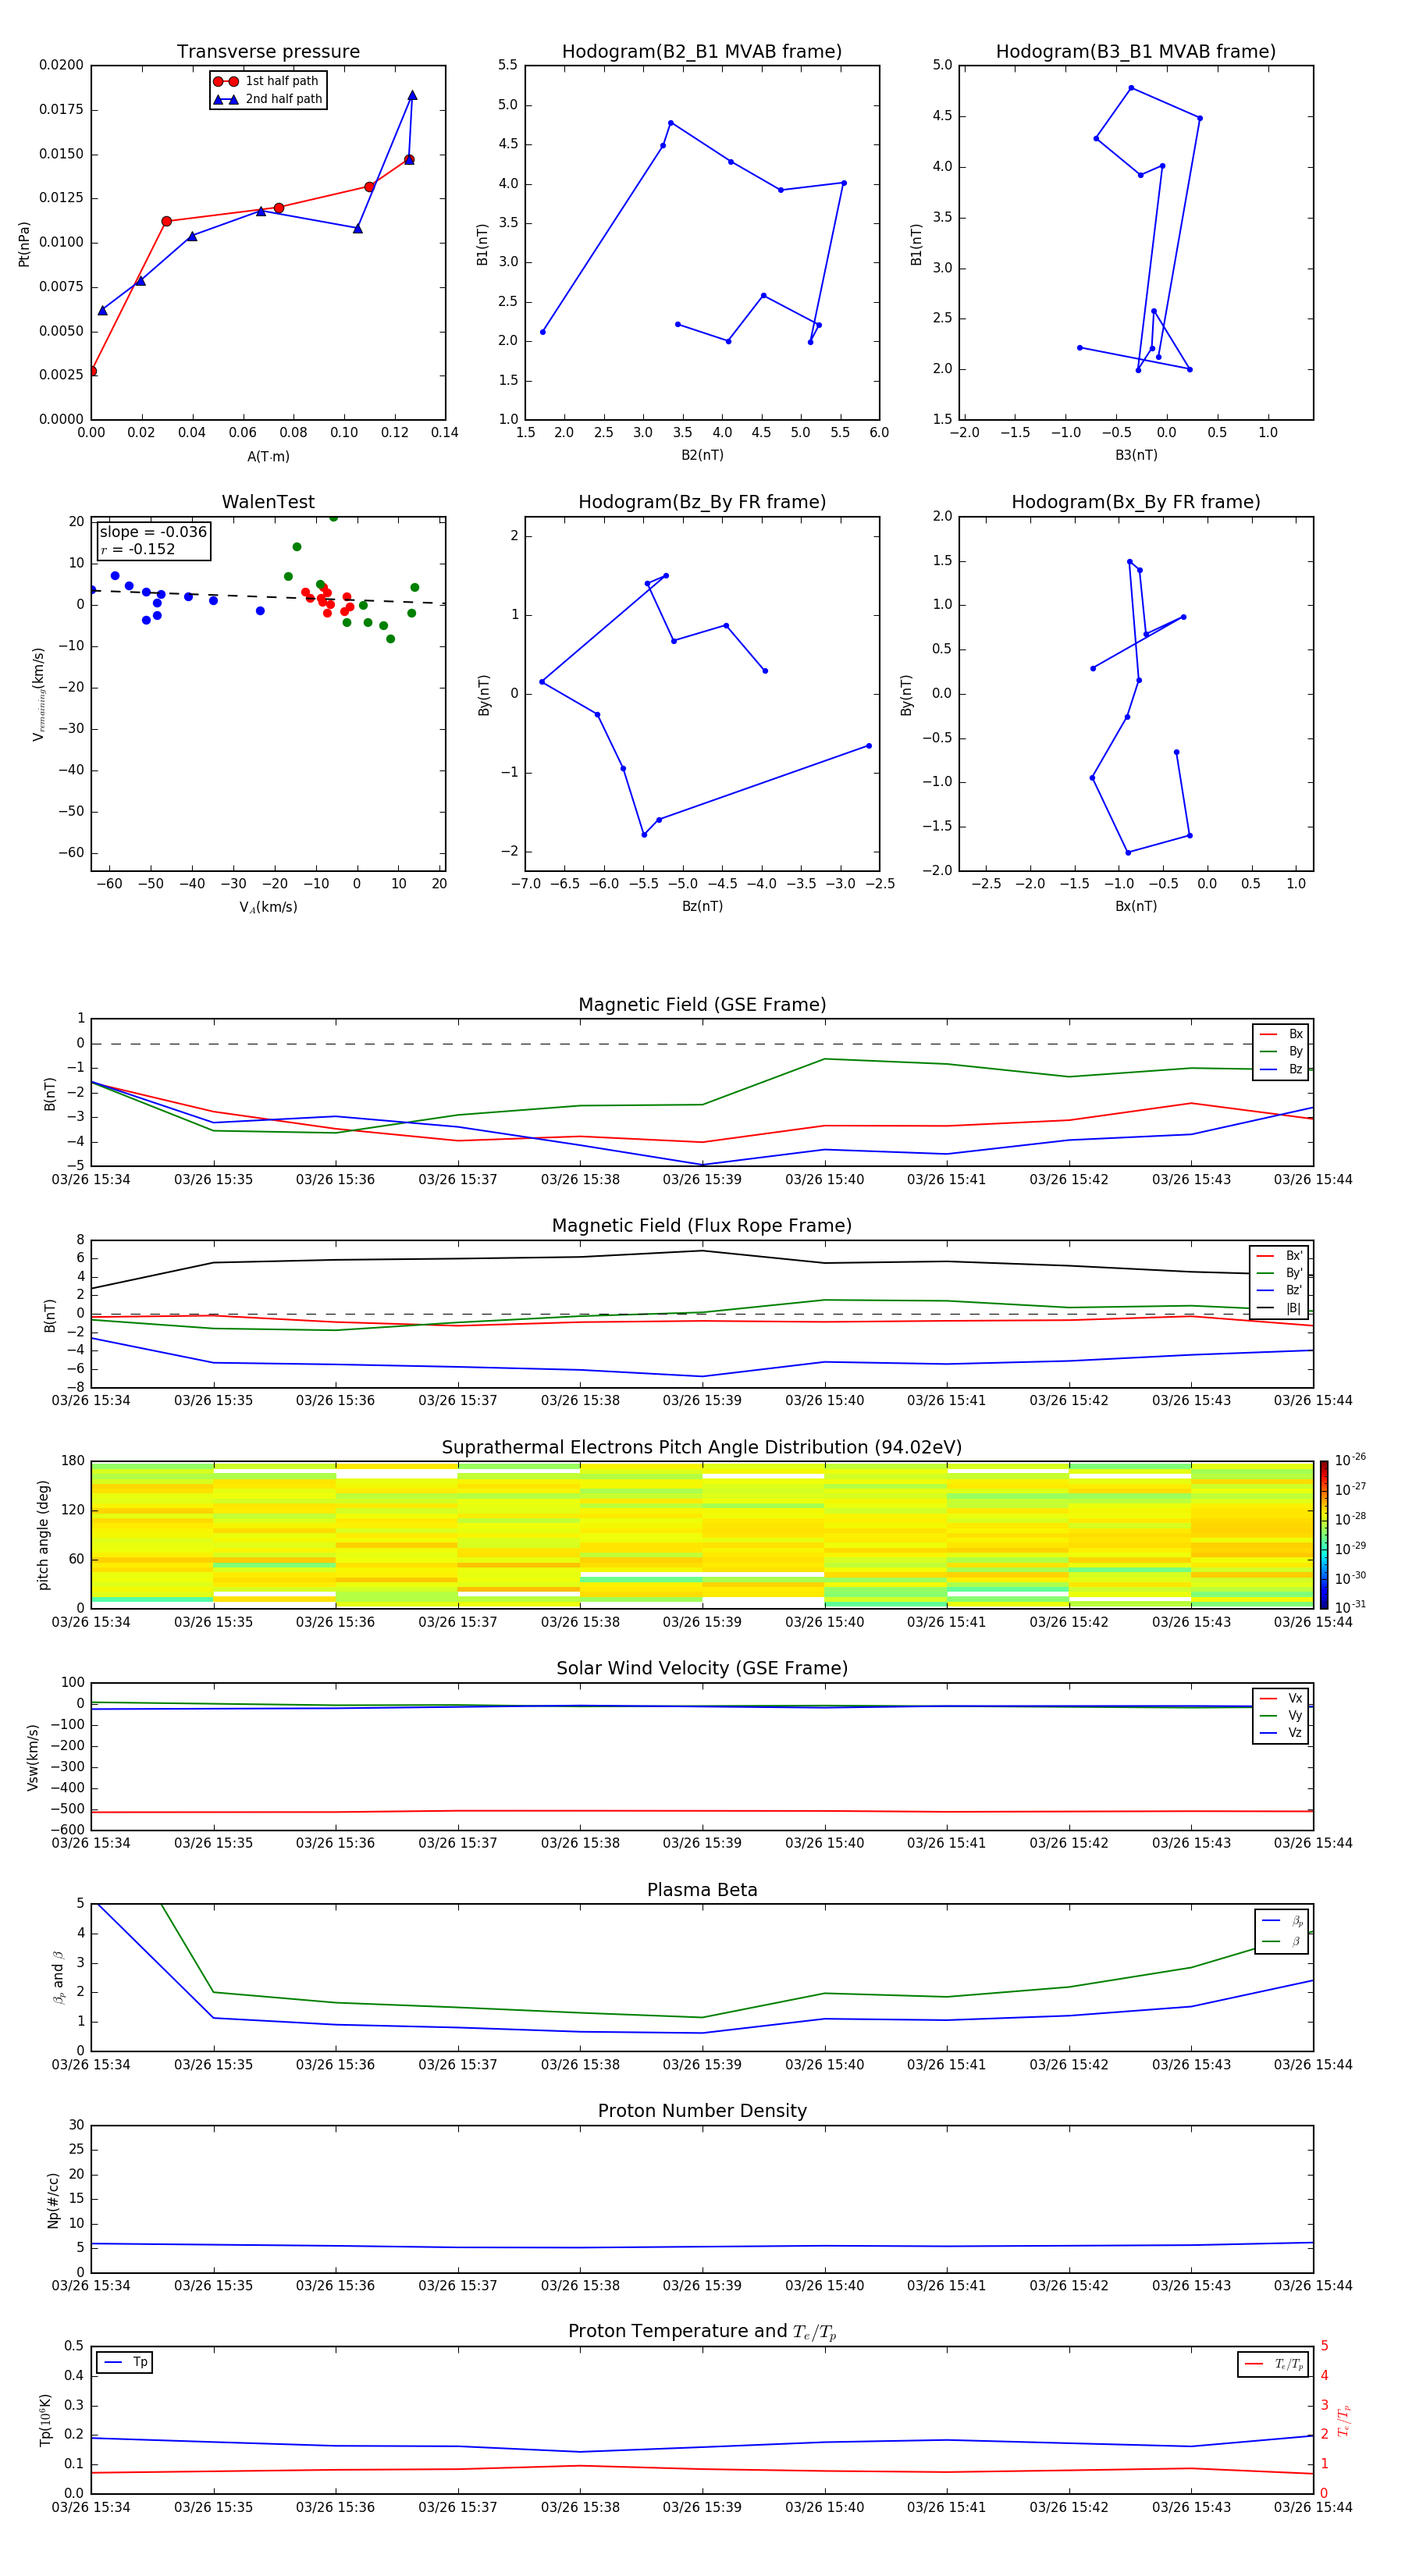The height and width of the screenshot is (2576, 1405).
Task: Click the 'Bx'' legend entry in Flux Rope panel
Action: 1280,1256
